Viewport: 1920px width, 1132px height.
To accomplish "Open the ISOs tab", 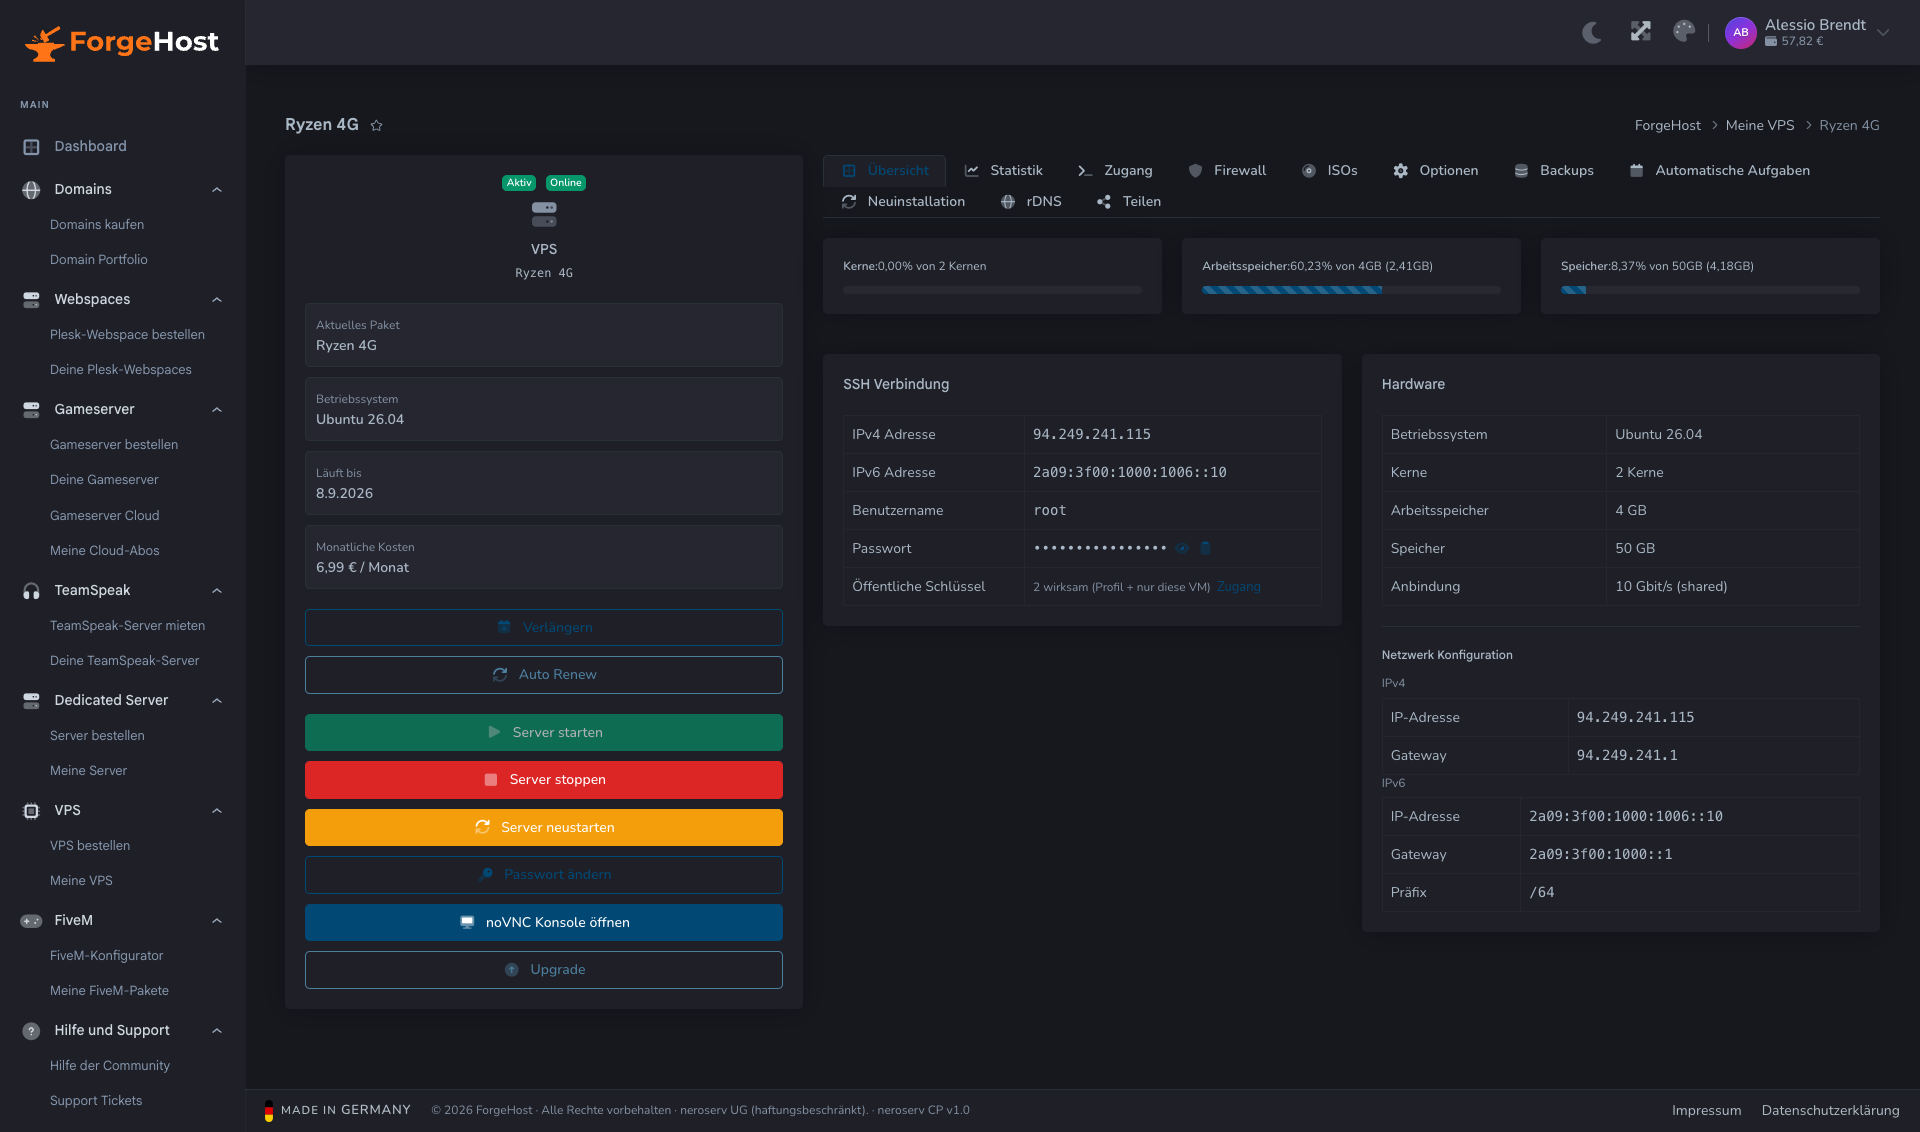I will pos(1329,171).
